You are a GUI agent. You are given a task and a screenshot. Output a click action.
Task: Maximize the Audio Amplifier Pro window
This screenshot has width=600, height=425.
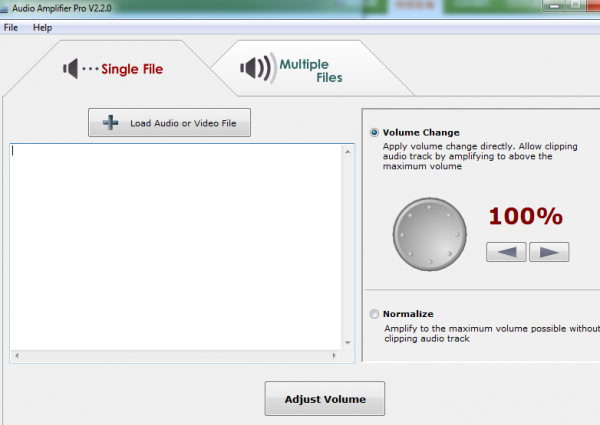click(575, 5)
